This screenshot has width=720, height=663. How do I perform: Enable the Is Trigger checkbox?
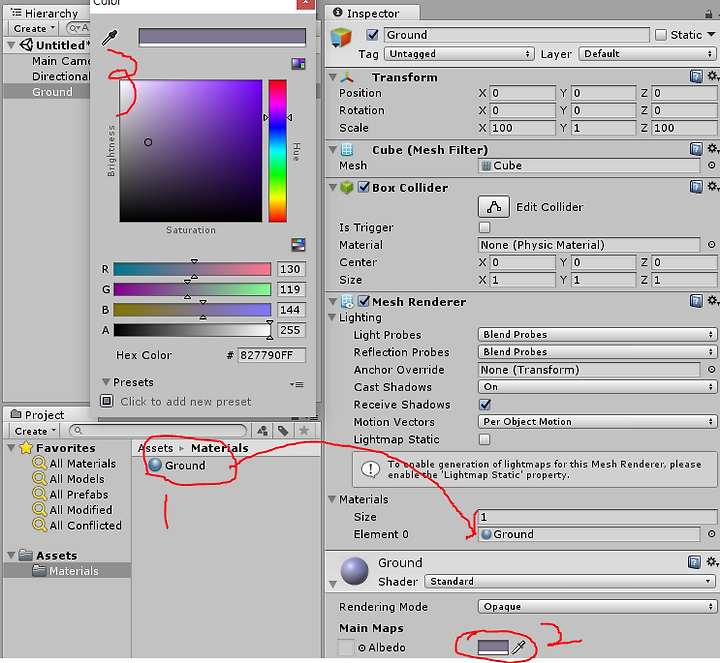[x=484, y=227]
